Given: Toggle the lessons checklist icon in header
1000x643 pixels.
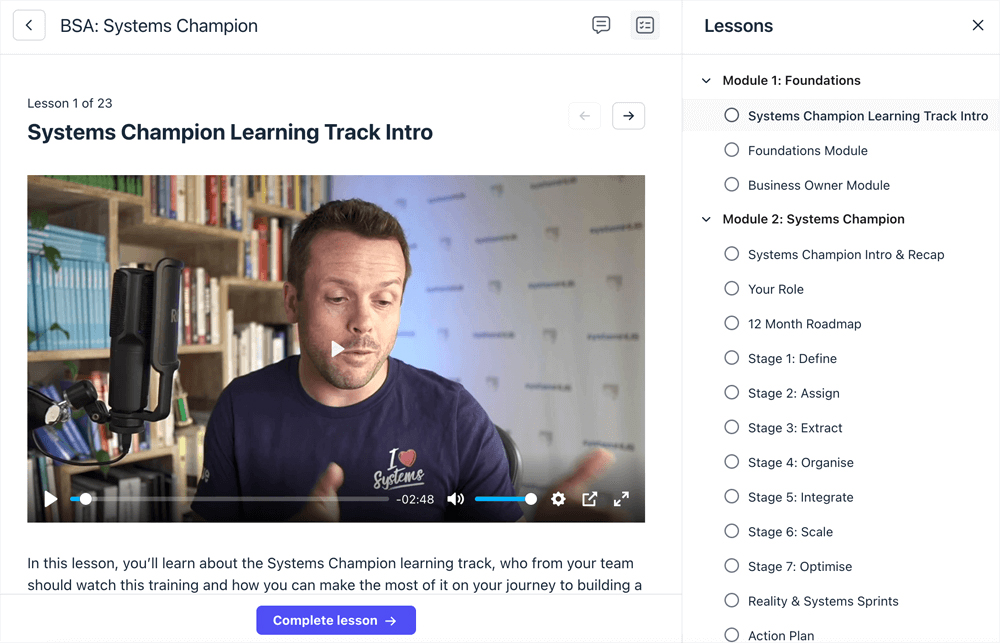Looking at the screenshot, I should [x=645, y=26].
